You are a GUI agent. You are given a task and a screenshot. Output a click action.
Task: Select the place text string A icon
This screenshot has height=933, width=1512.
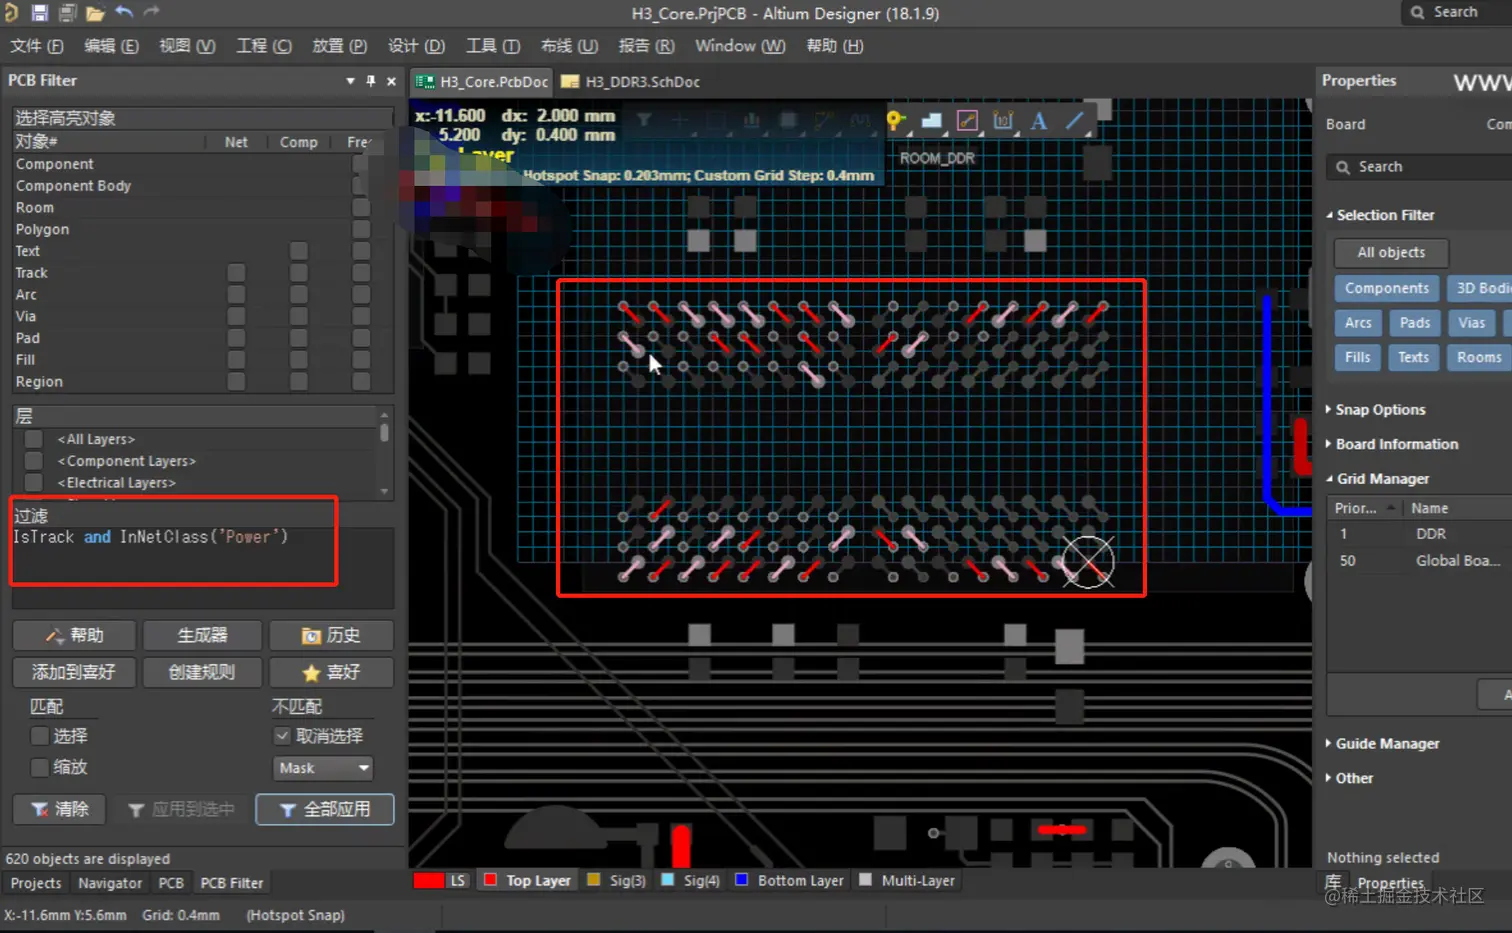coord(1039,121)
